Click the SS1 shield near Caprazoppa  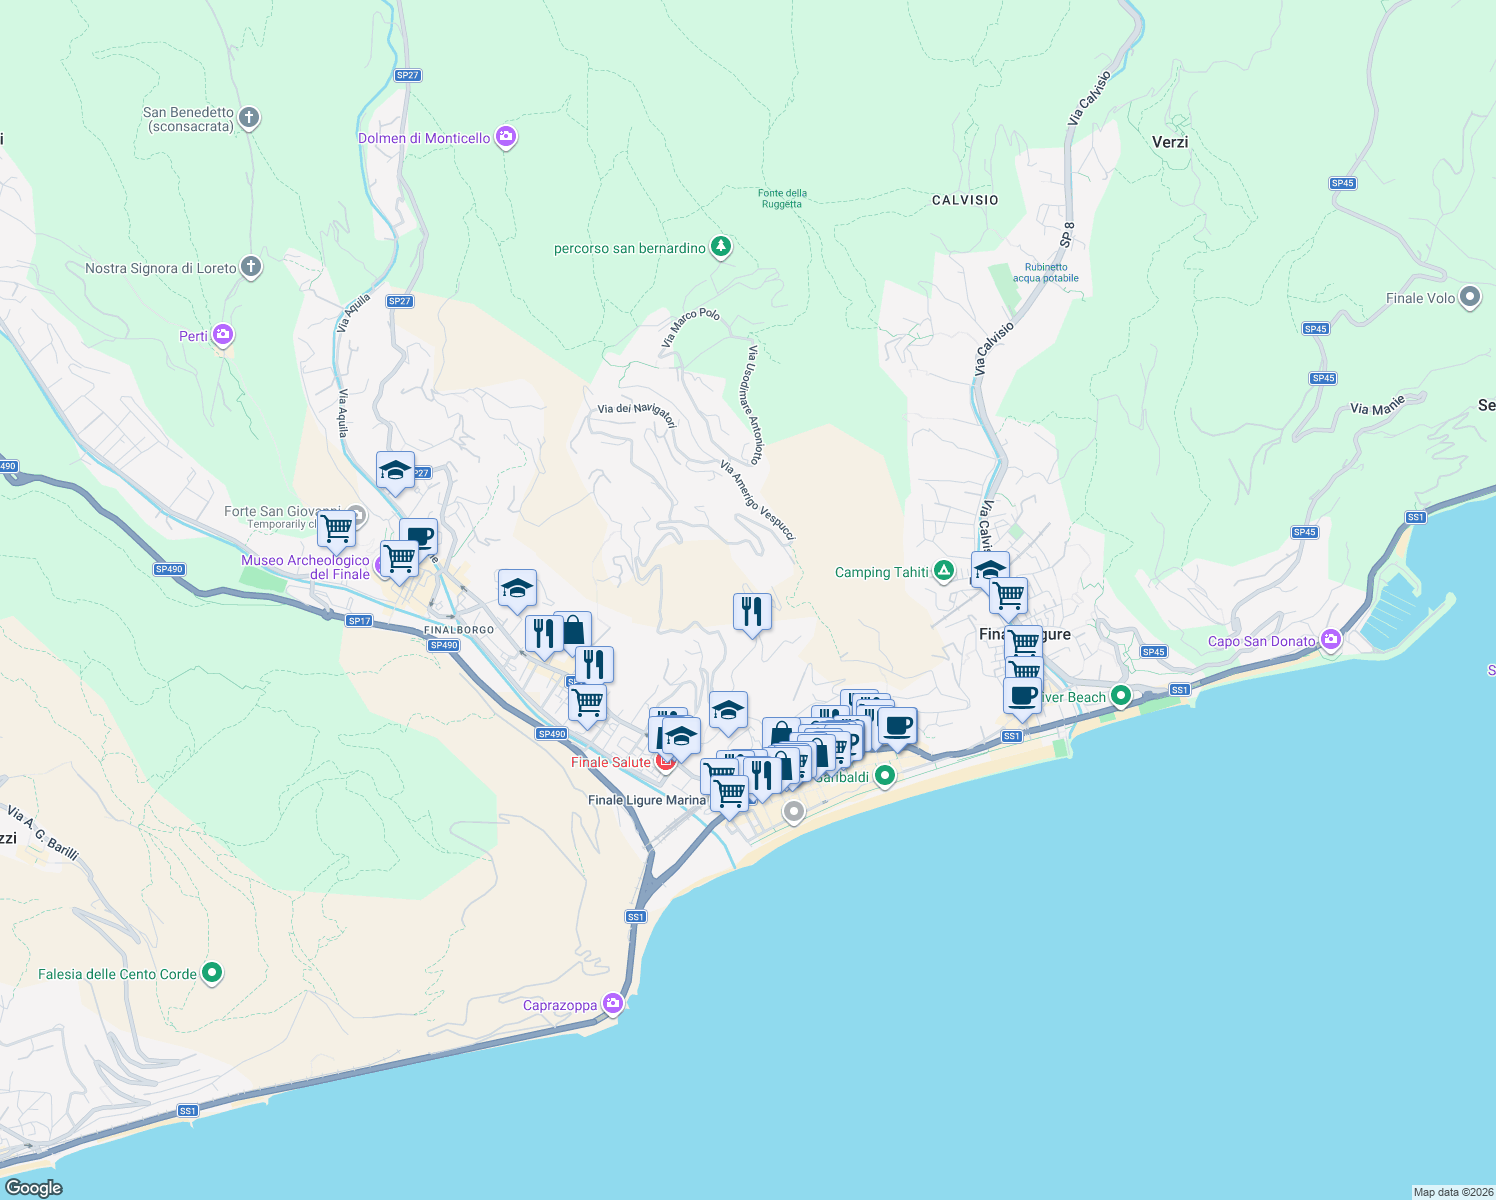636,916
